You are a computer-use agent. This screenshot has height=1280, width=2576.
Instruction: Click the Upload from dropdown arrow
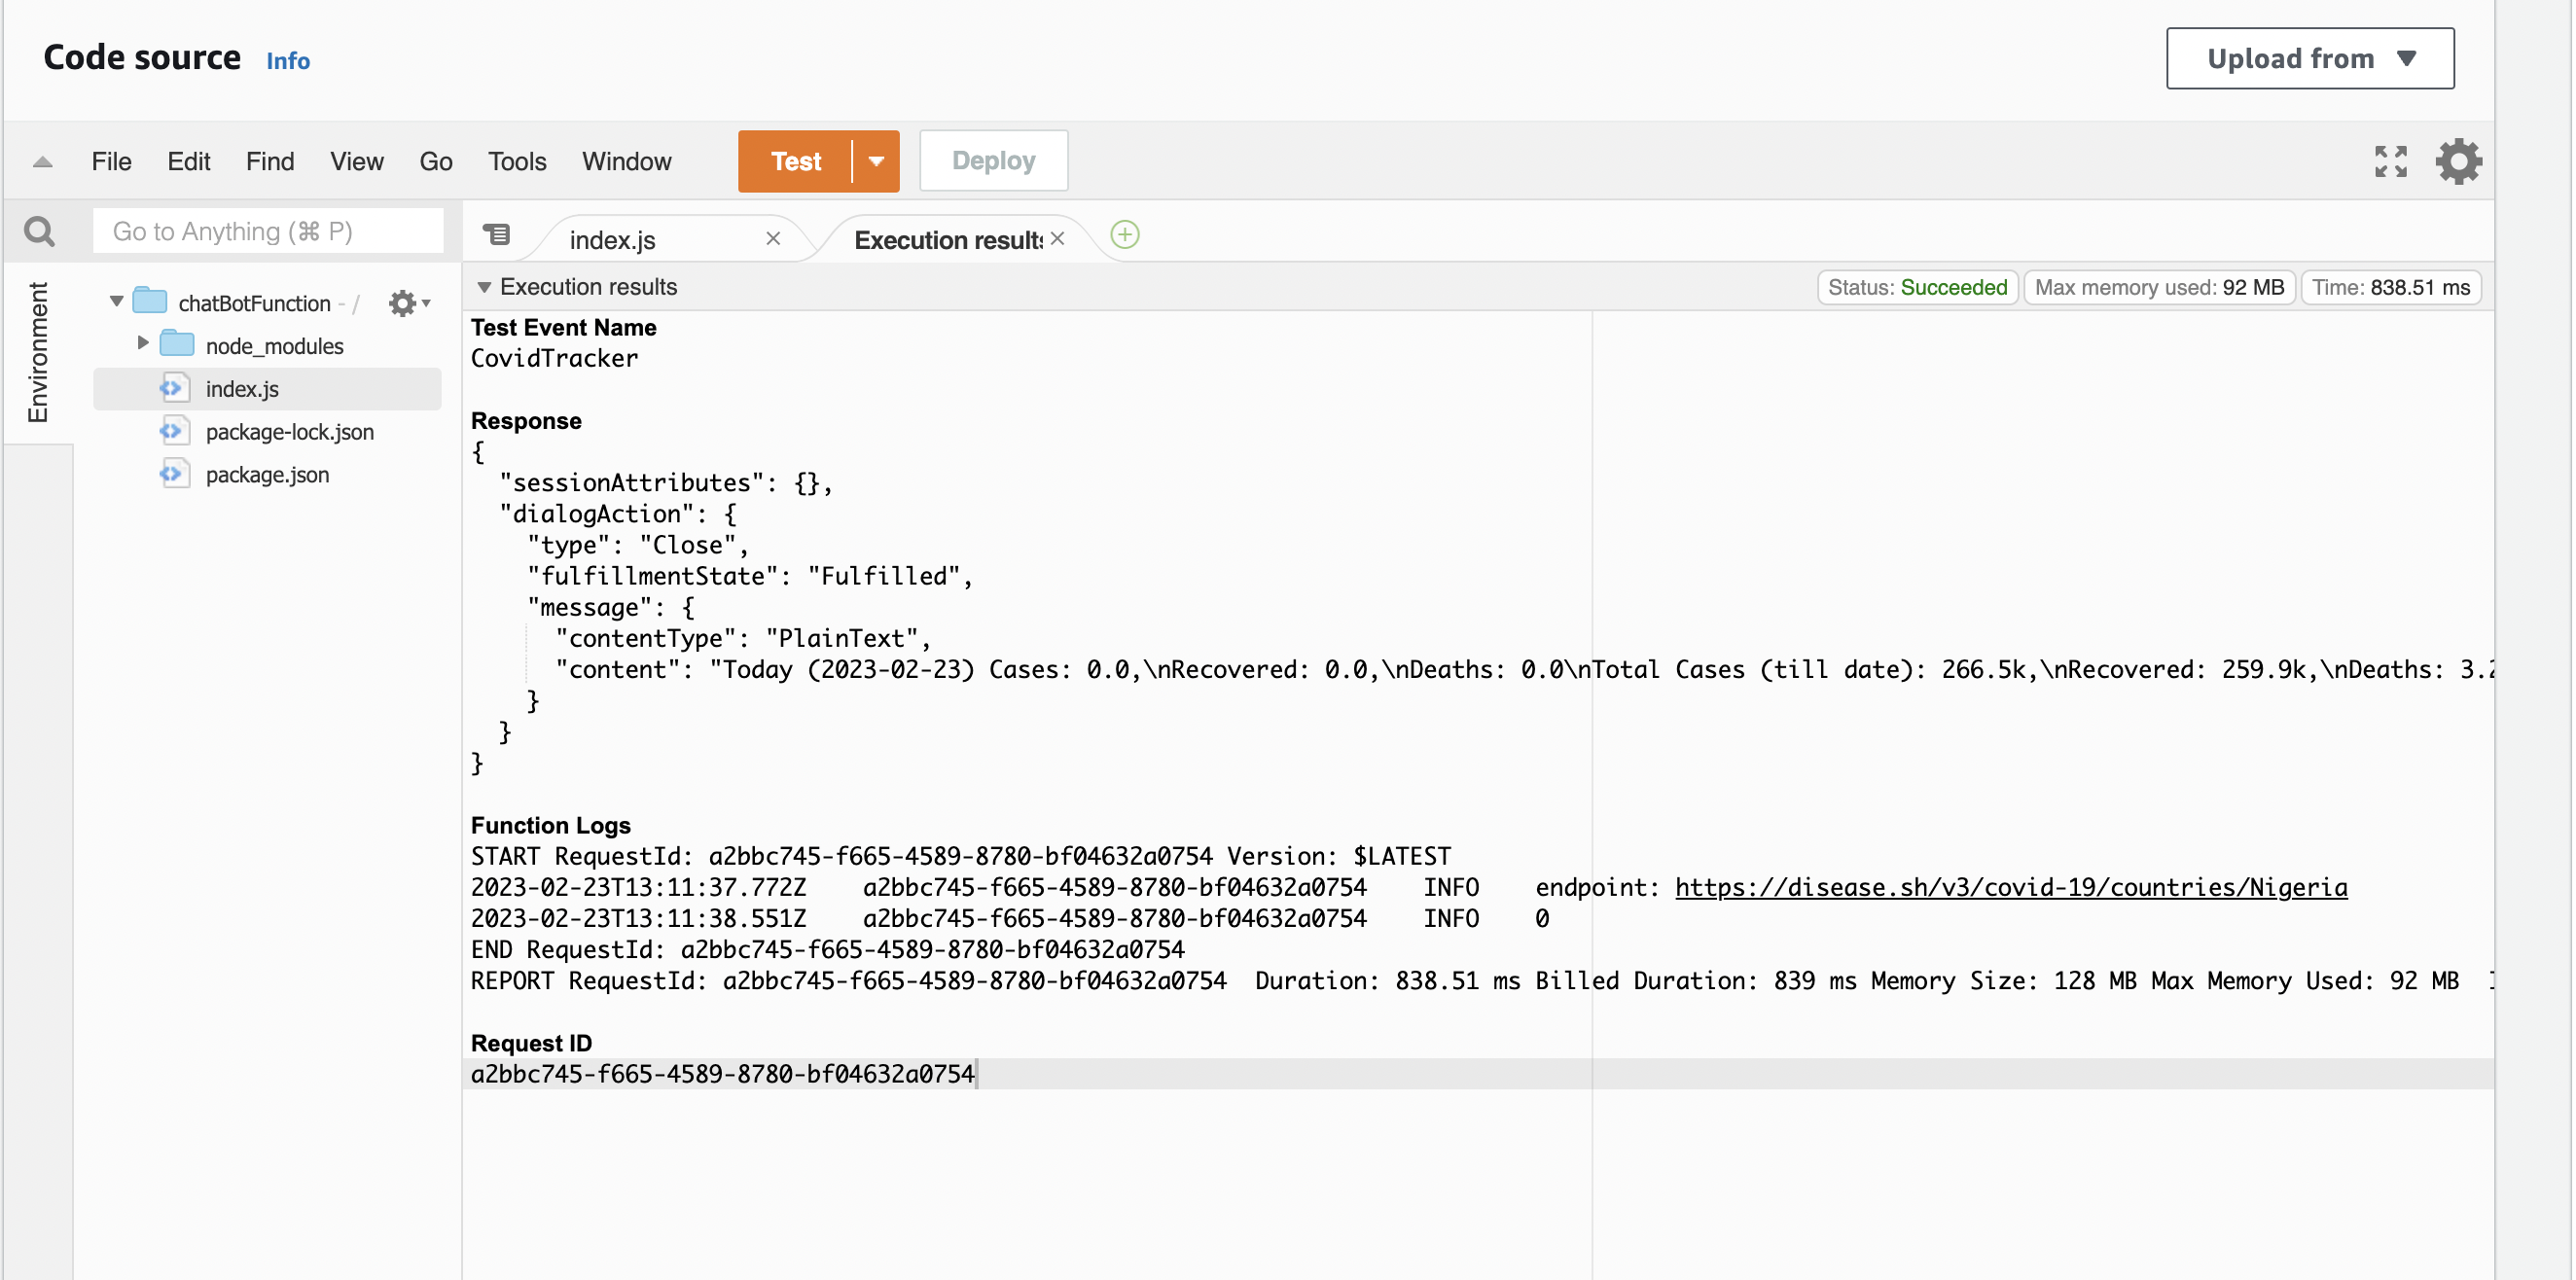2410,59
